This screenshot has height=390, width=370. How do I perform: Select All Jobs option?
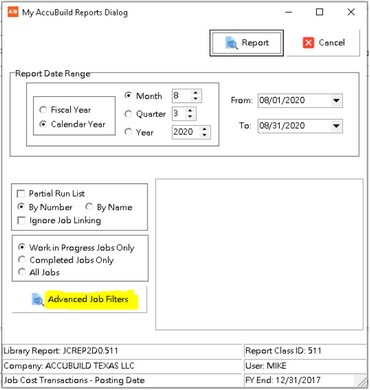click(22, 272)
